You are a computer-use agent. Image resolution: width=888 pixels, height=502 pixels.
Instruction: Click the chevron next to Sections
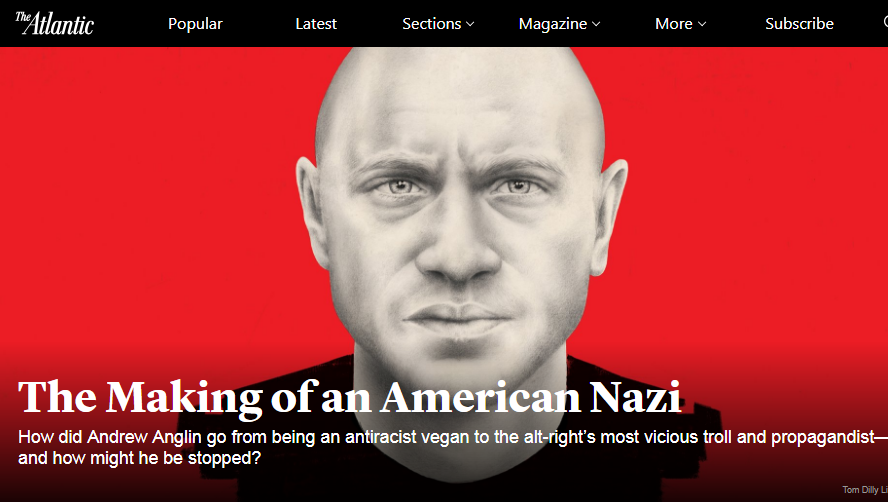pos(470,24)
